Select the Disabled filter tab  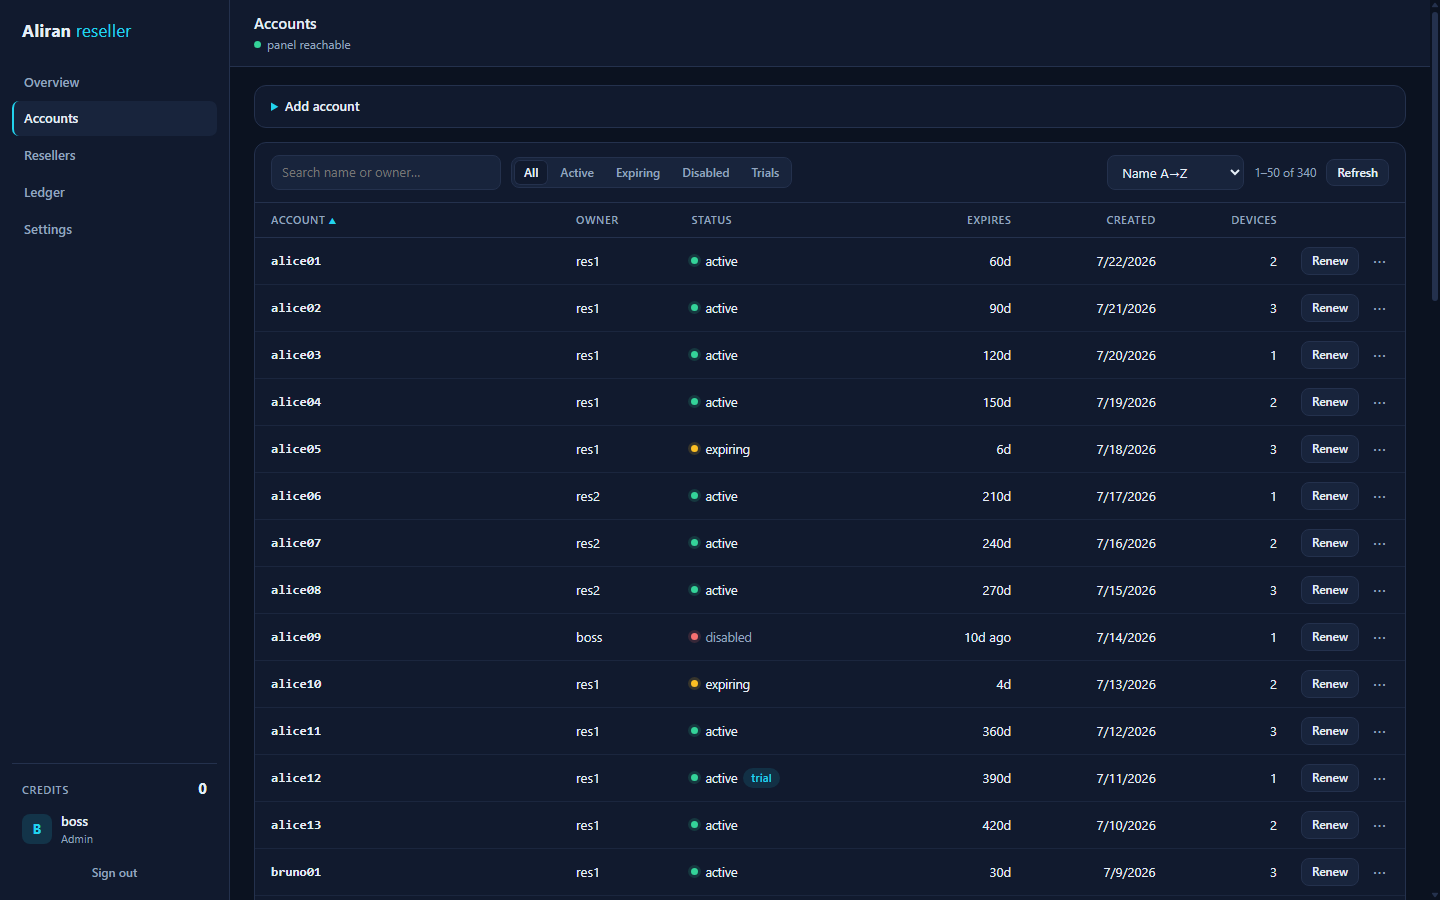click(706, 173)
